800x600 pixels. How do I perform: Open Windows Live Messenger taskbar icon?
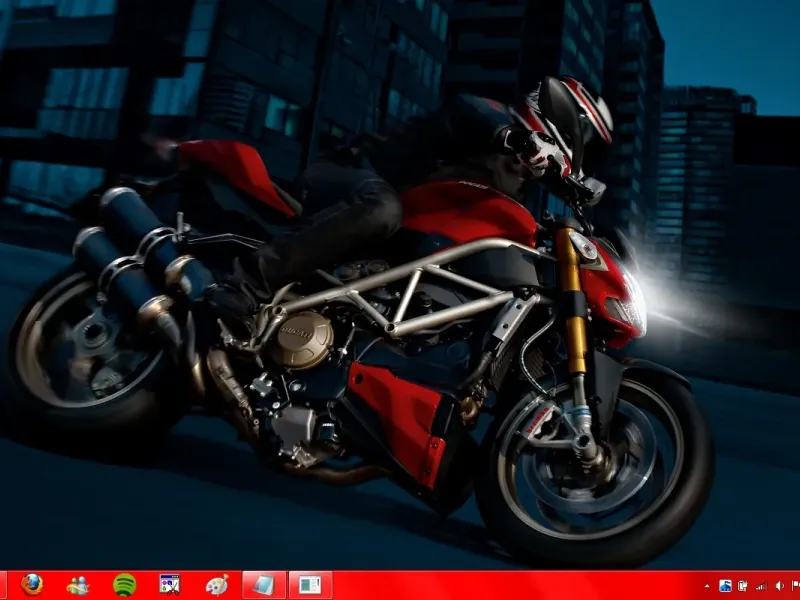[x=78, y=585]
